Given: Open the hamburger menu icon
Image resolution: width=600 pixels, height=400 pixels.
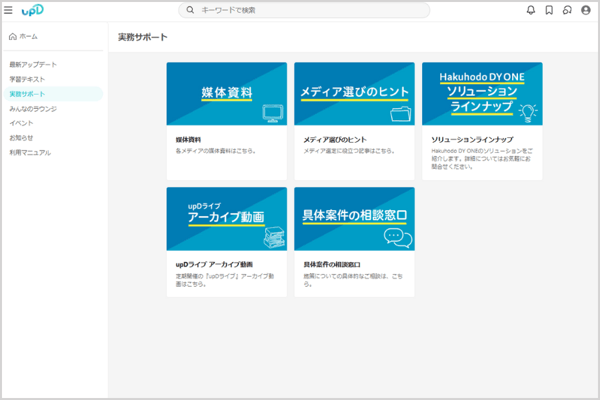Looking at the screenshot, I should point(8,10).
